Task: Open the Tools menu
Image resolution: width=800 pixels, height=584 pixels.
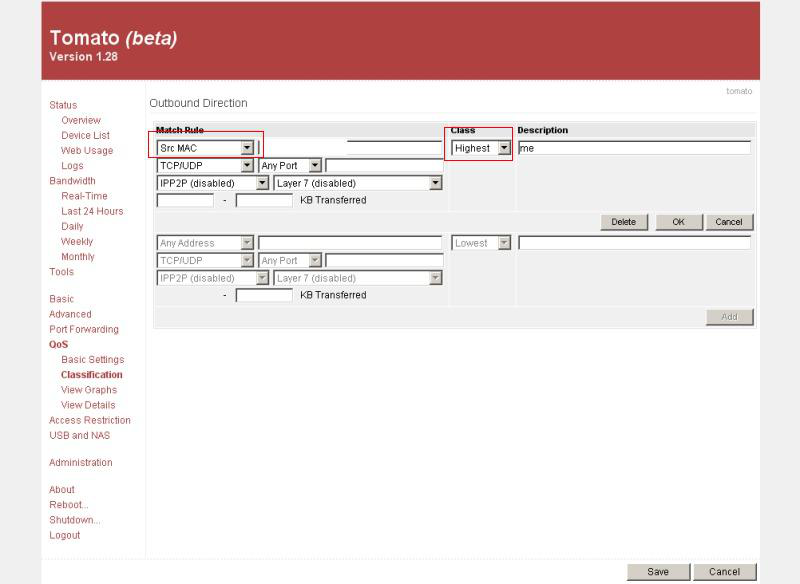Action: (x=61, y=272)
